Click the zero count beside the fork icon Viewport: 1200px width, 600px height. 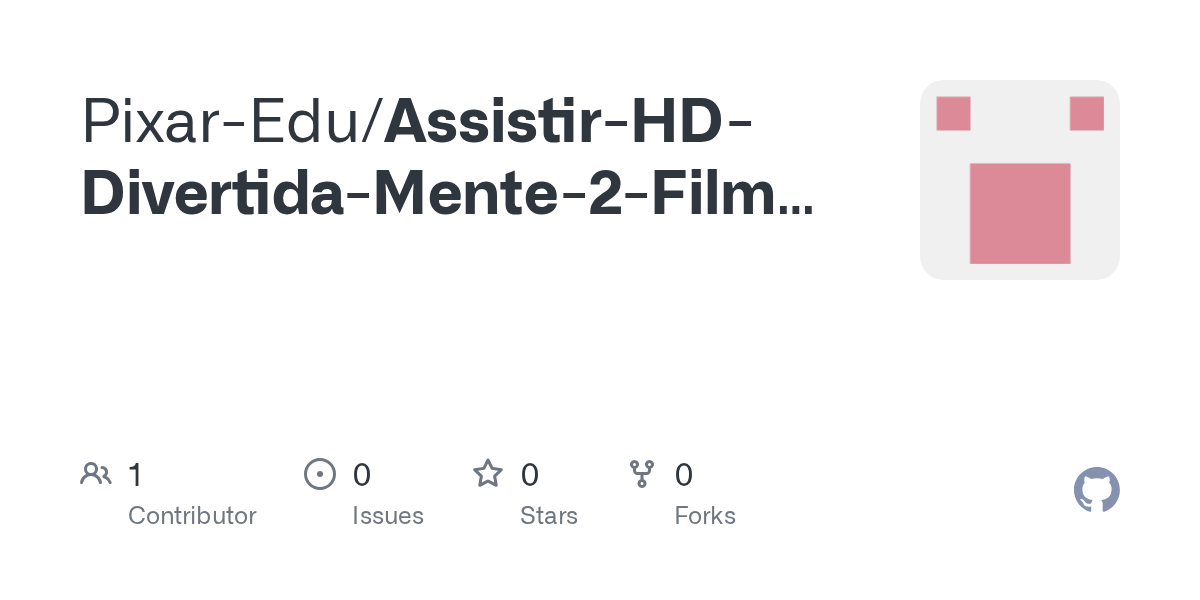pos(684,475)
